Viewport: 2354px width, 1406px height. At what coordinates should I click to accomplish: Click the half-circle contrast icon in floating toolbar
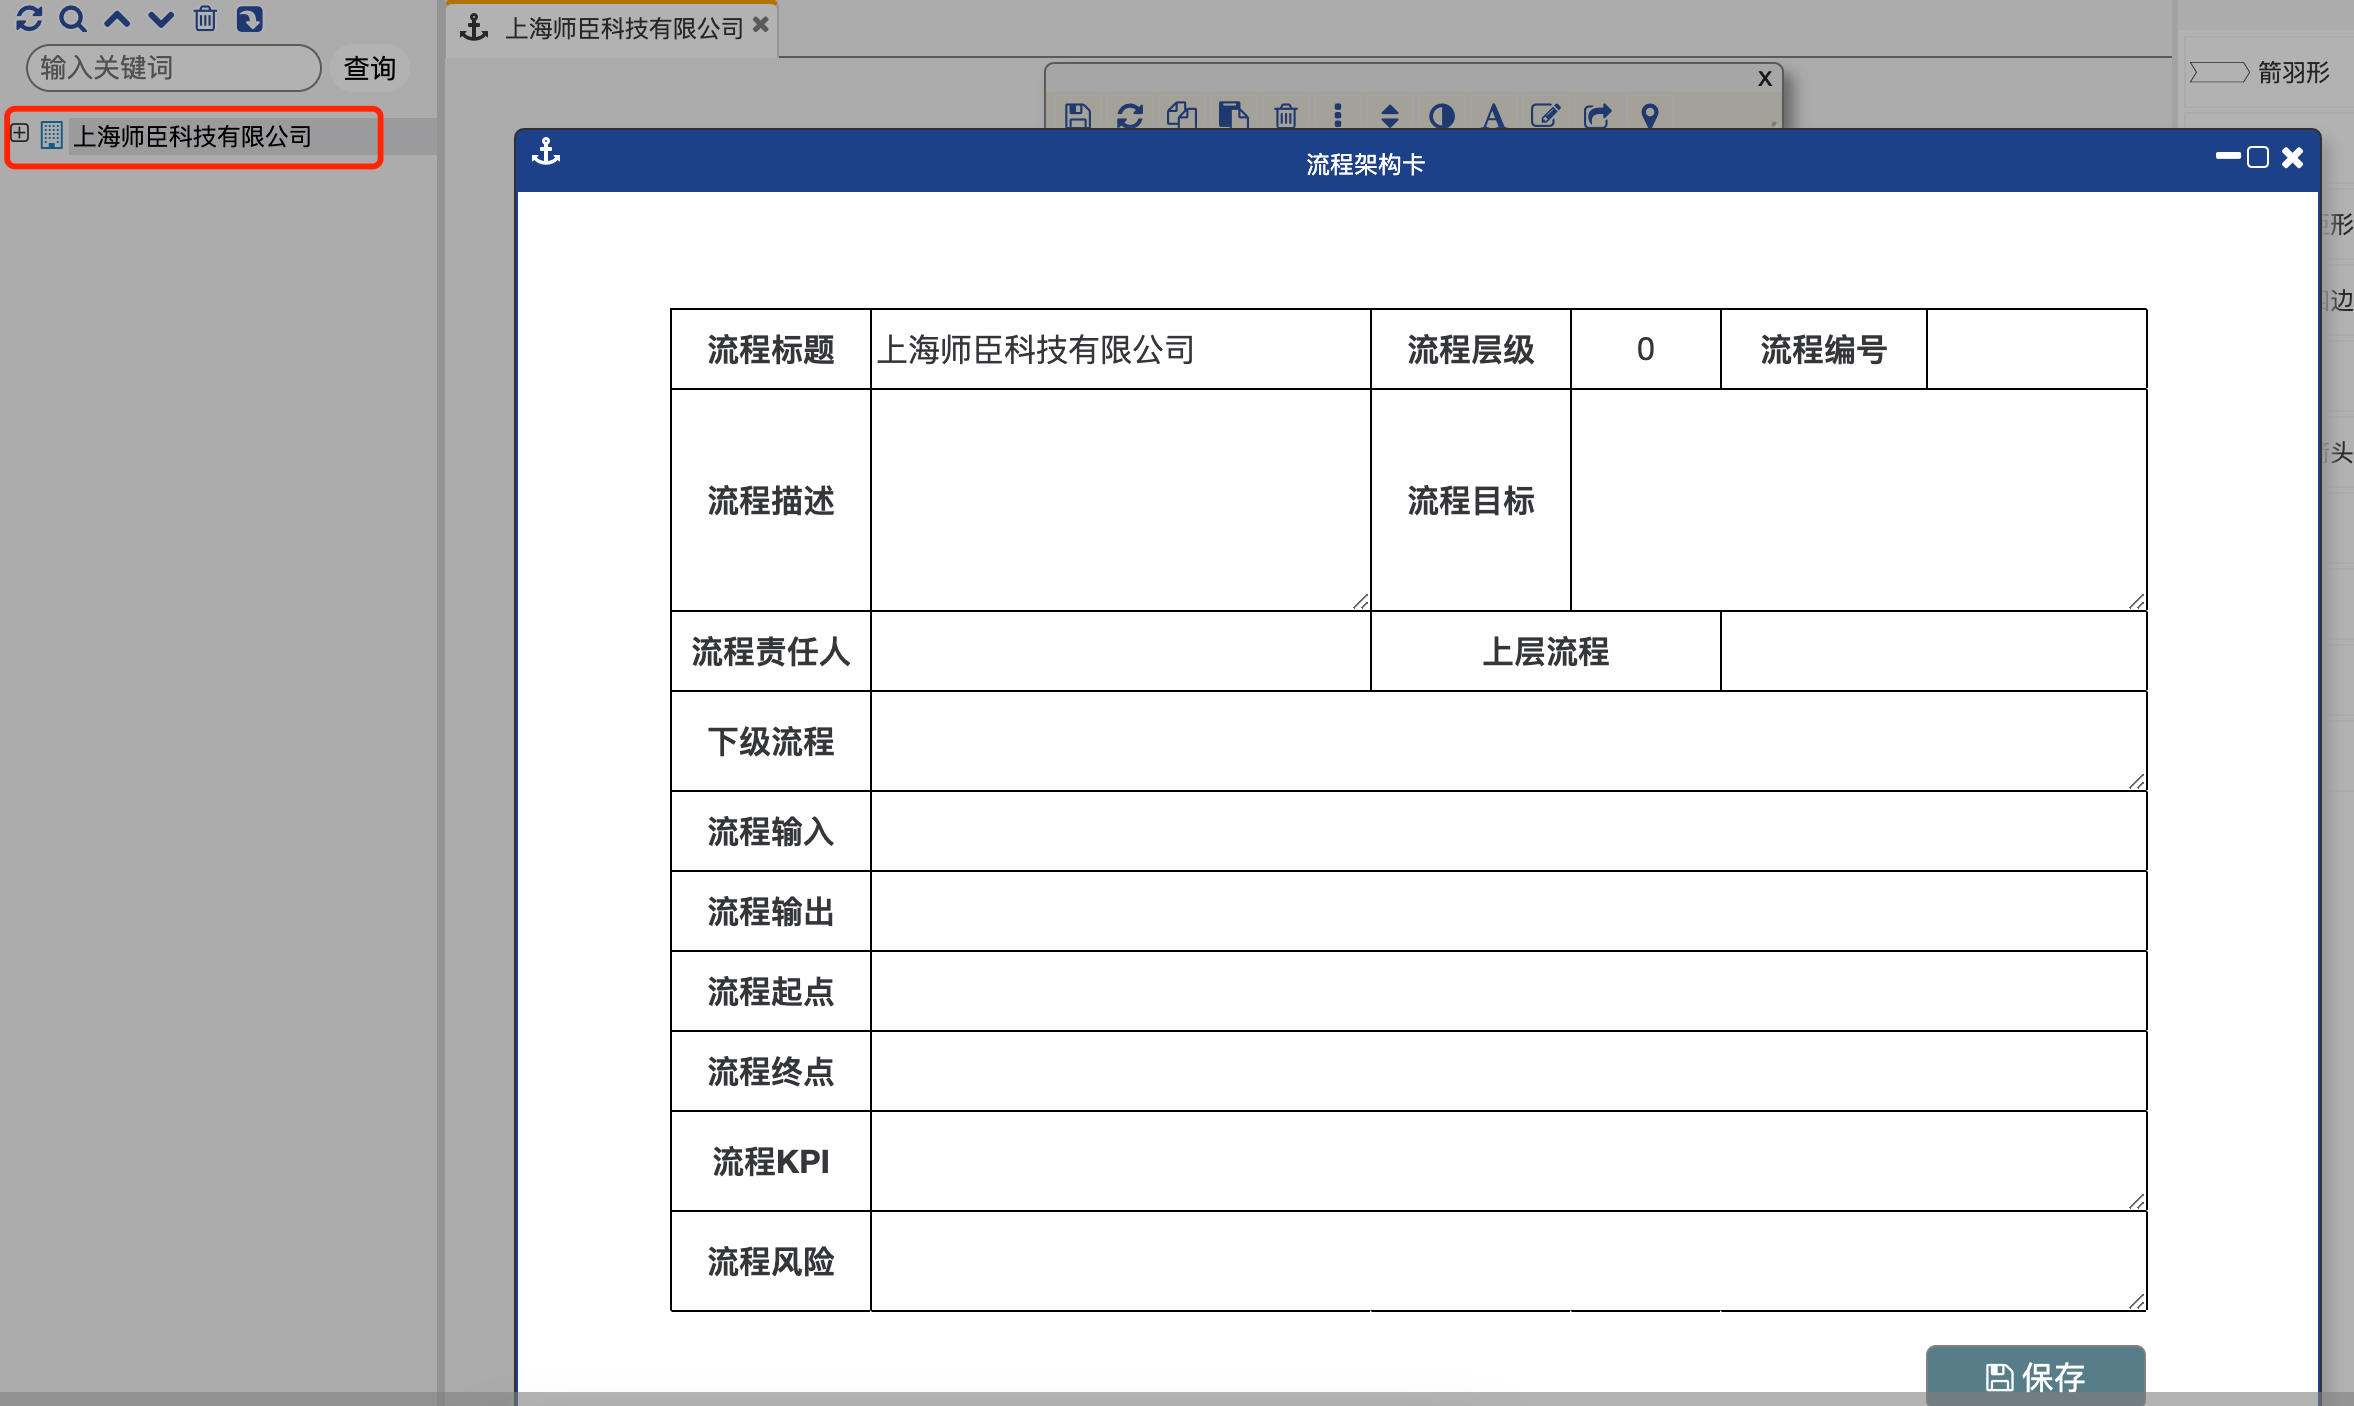tap(1441, 116)
